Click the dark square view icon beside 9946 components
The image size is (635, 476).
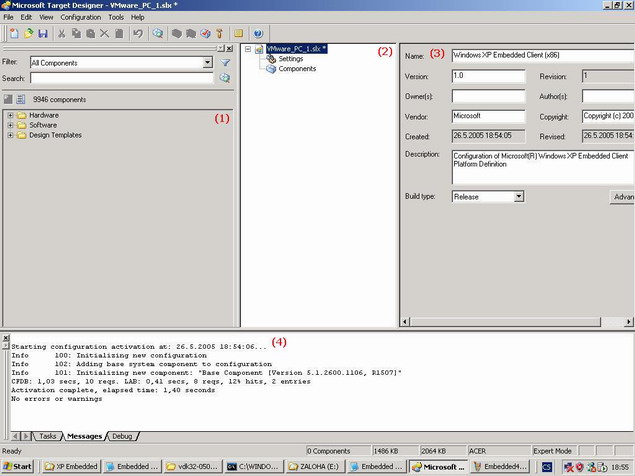(8, 99)
